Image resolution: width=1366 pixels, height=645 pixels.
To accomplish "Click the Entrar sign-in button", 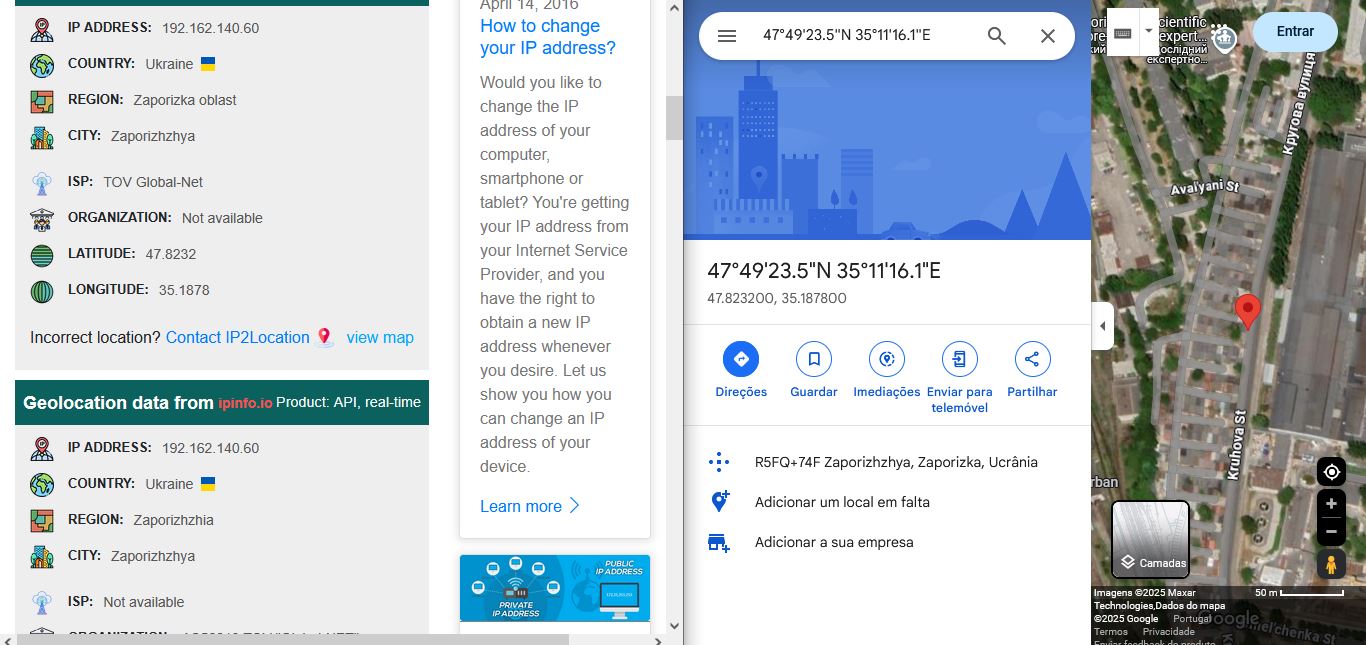I will pyautogui.click(x=1295, y=31).
